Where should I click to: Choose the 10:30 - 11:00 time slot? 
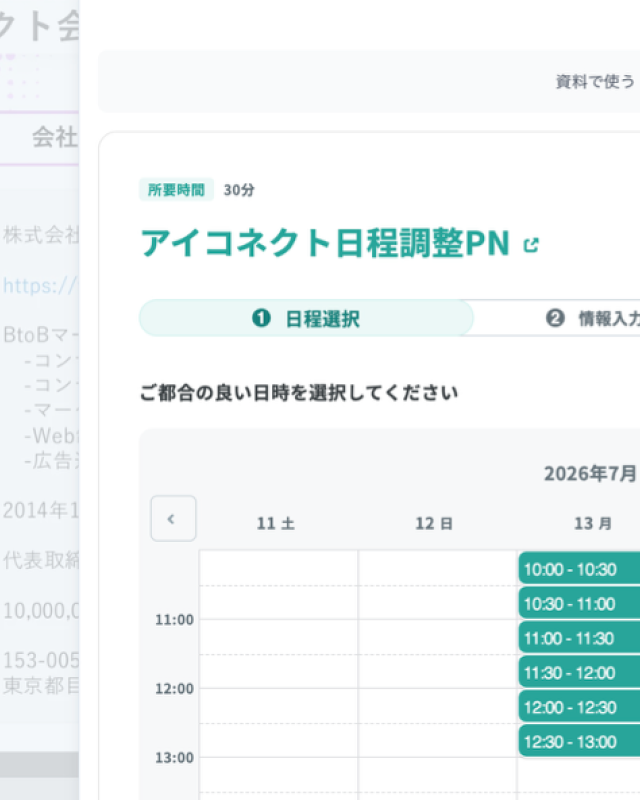pos(579,604)
